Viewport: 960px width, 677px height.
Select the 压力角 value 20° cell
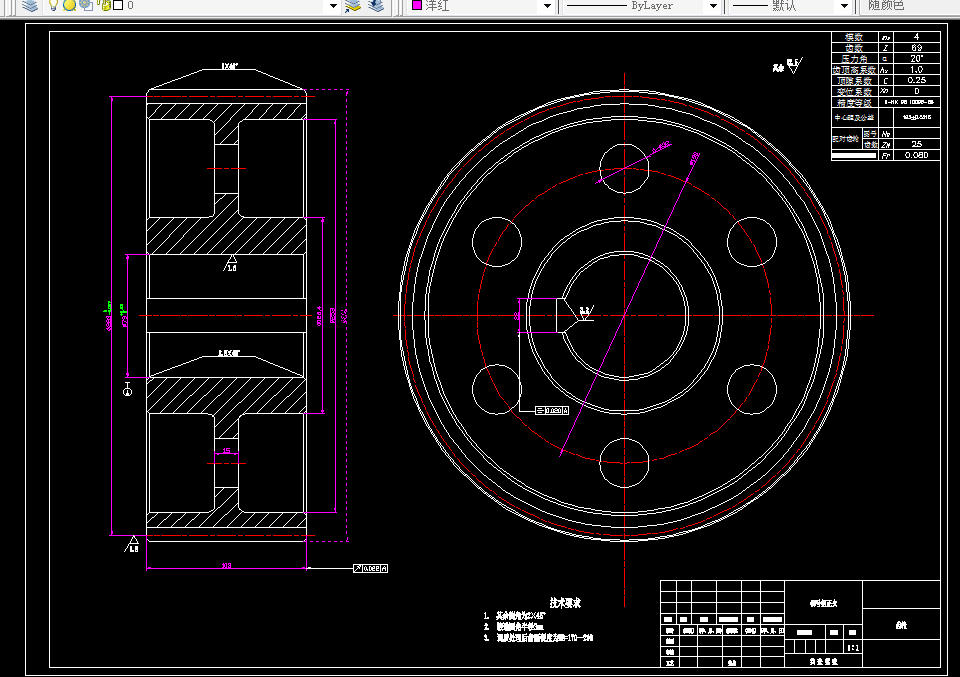(x=917, y=59)
